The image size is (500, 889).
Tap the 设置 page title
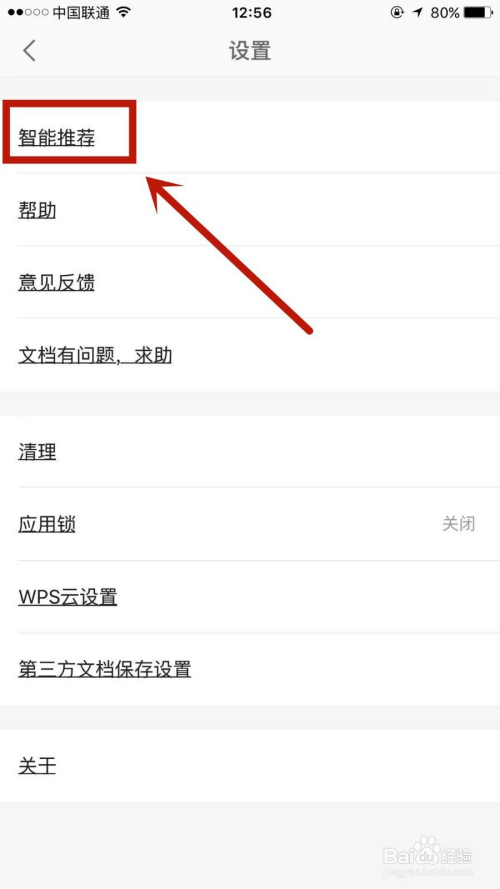(250, 50)
